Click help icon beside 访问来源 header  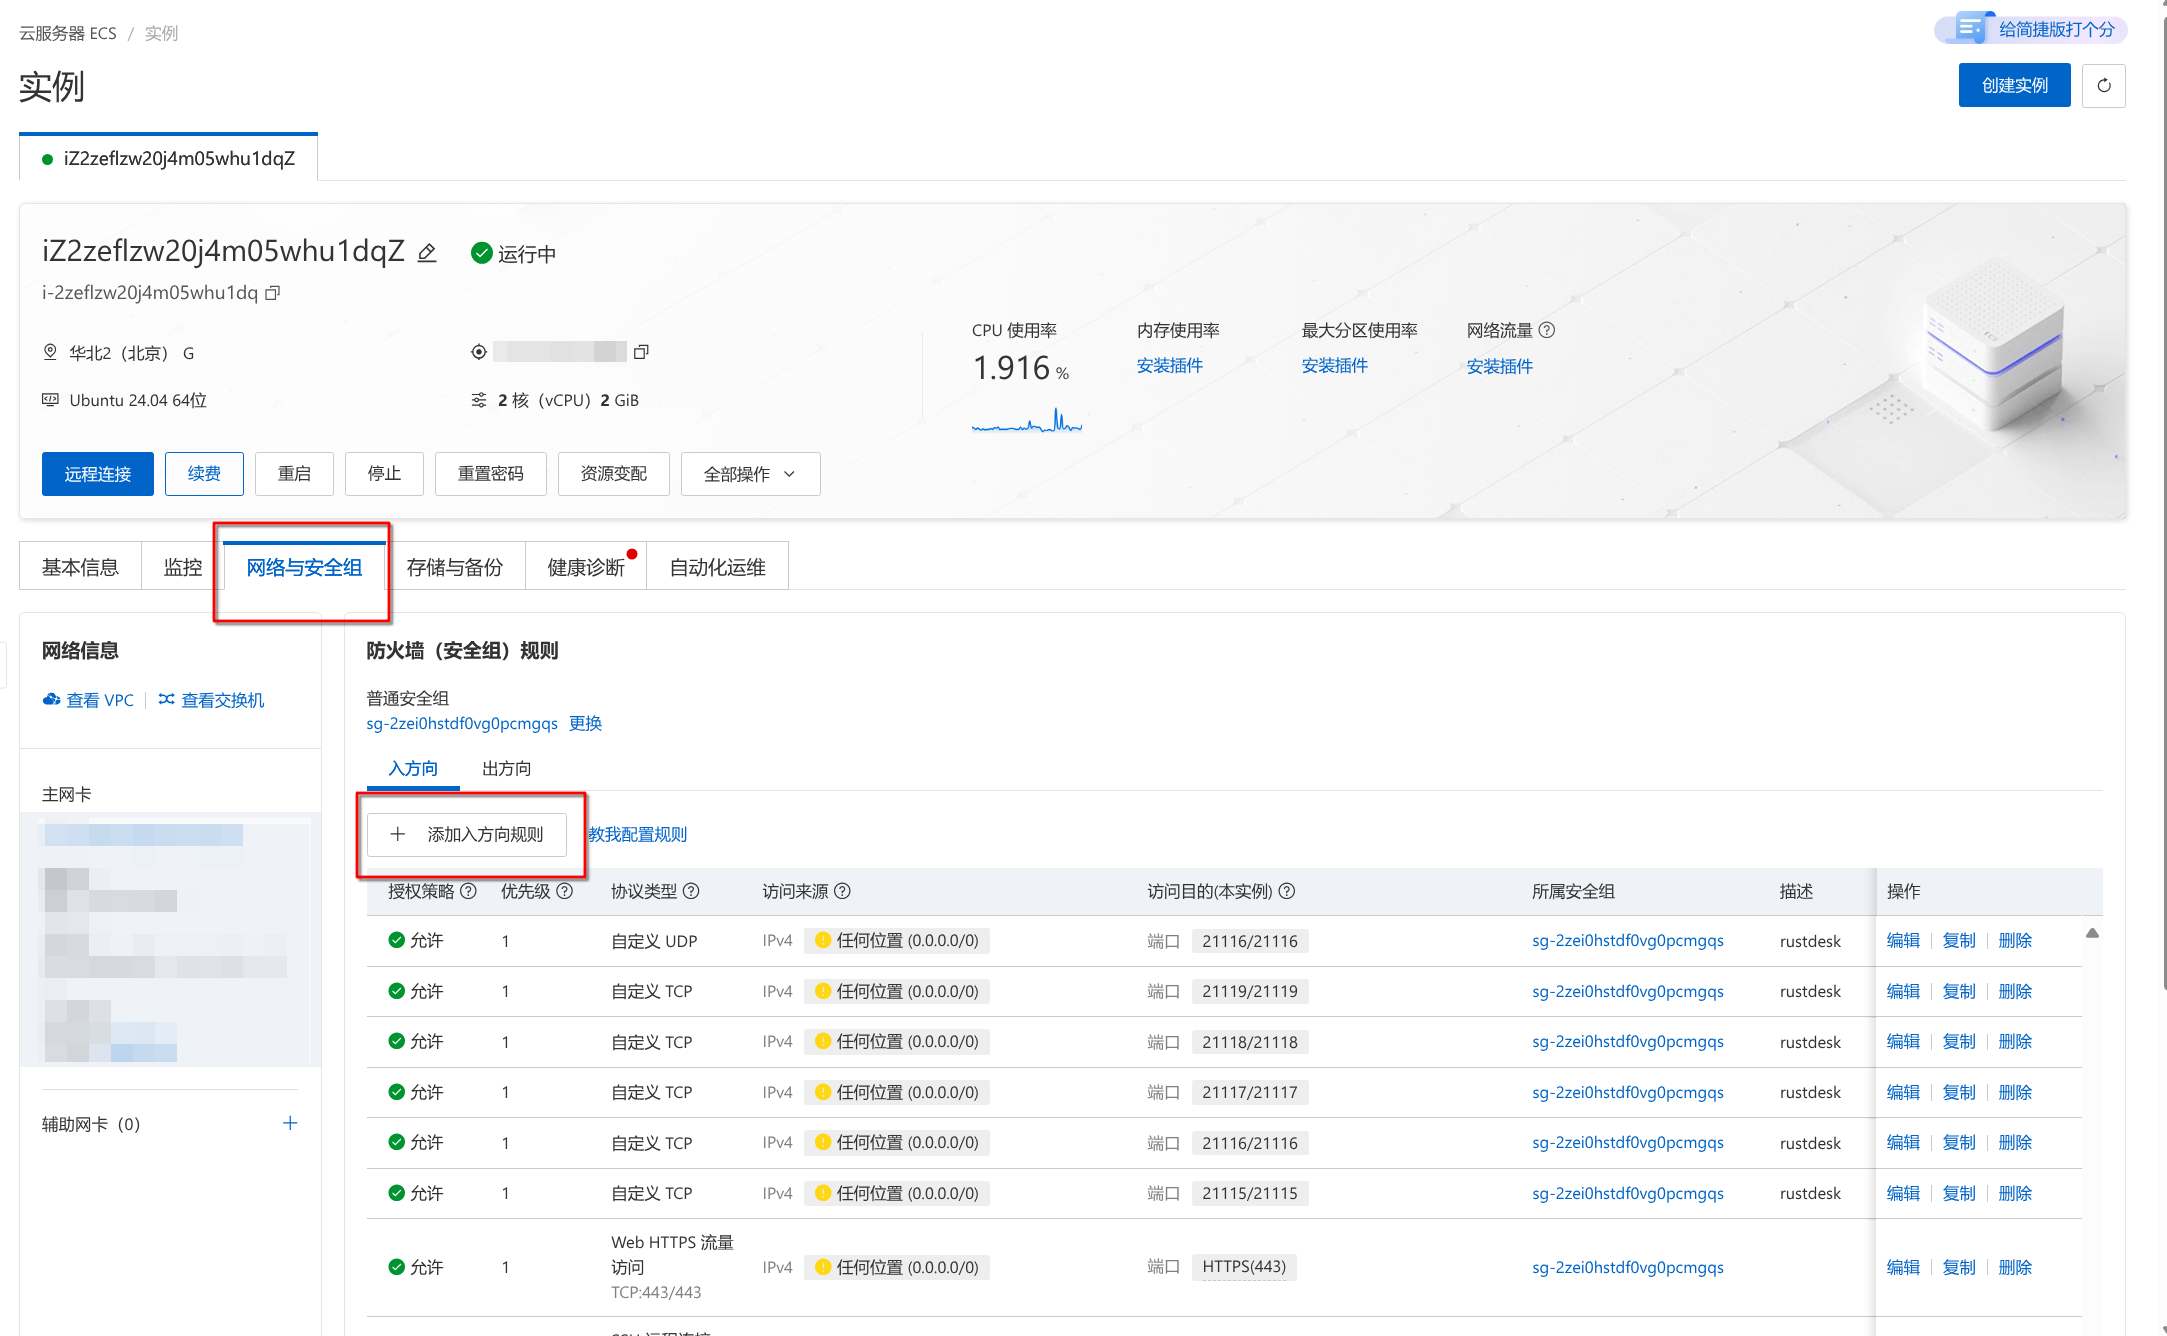[842, 891]
